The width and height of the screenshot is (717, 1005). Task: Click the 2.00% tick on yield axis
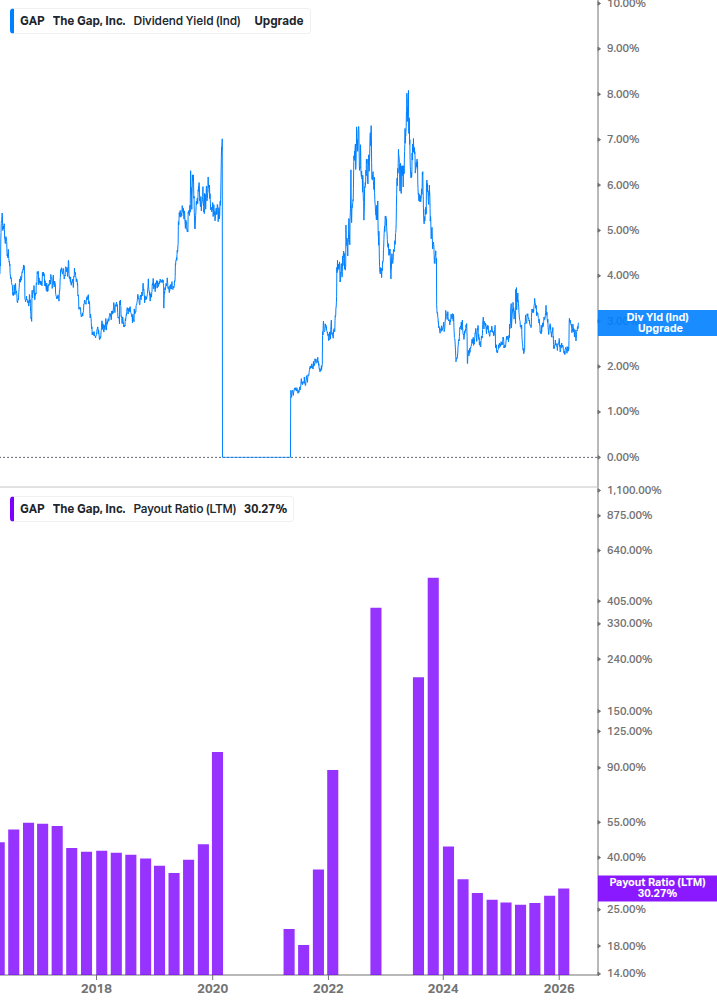(623, 367)
